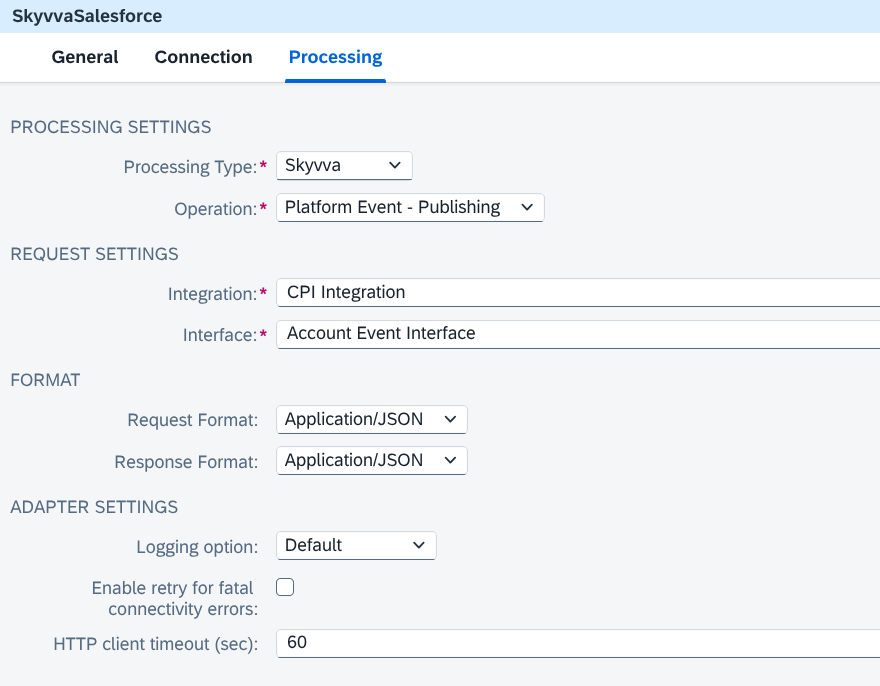
Task: Click the Logging option label
Action: [x=198, y=547]
